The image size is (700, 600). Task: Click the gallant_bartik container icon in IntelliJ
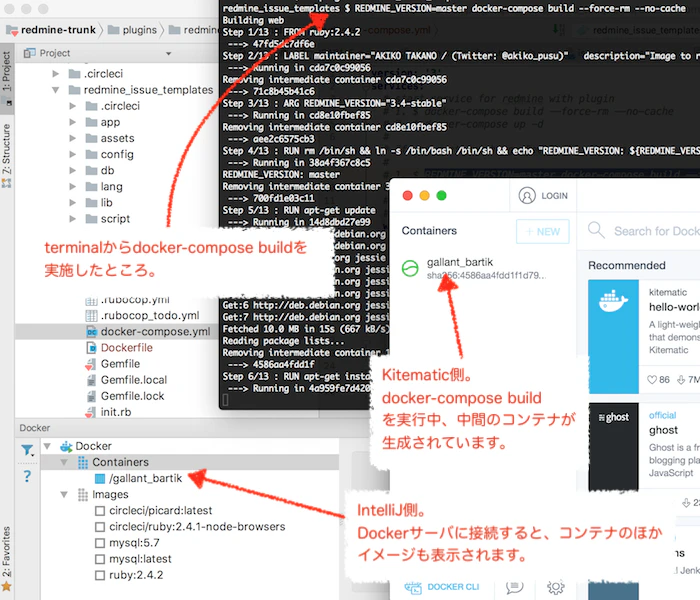point(100,479)
